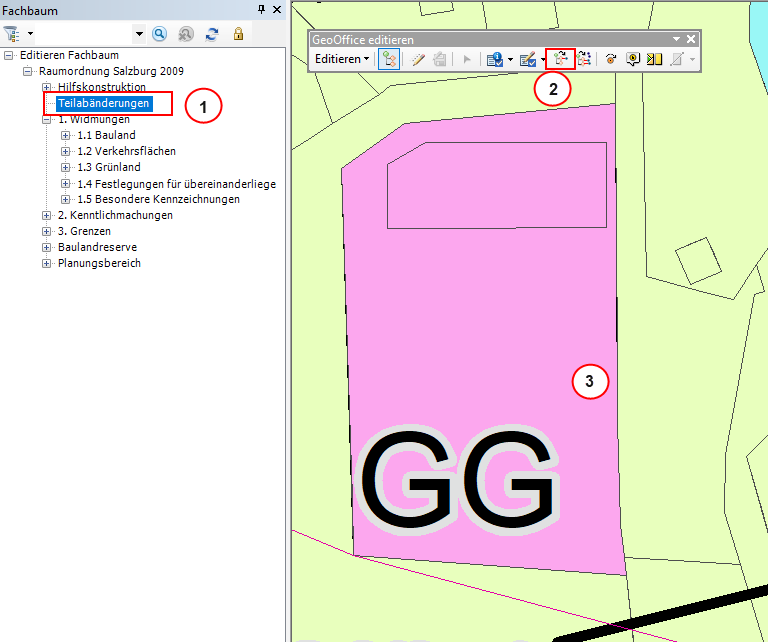Open the Editieren menu
768x642 pixels.
(x=341, y=60)
